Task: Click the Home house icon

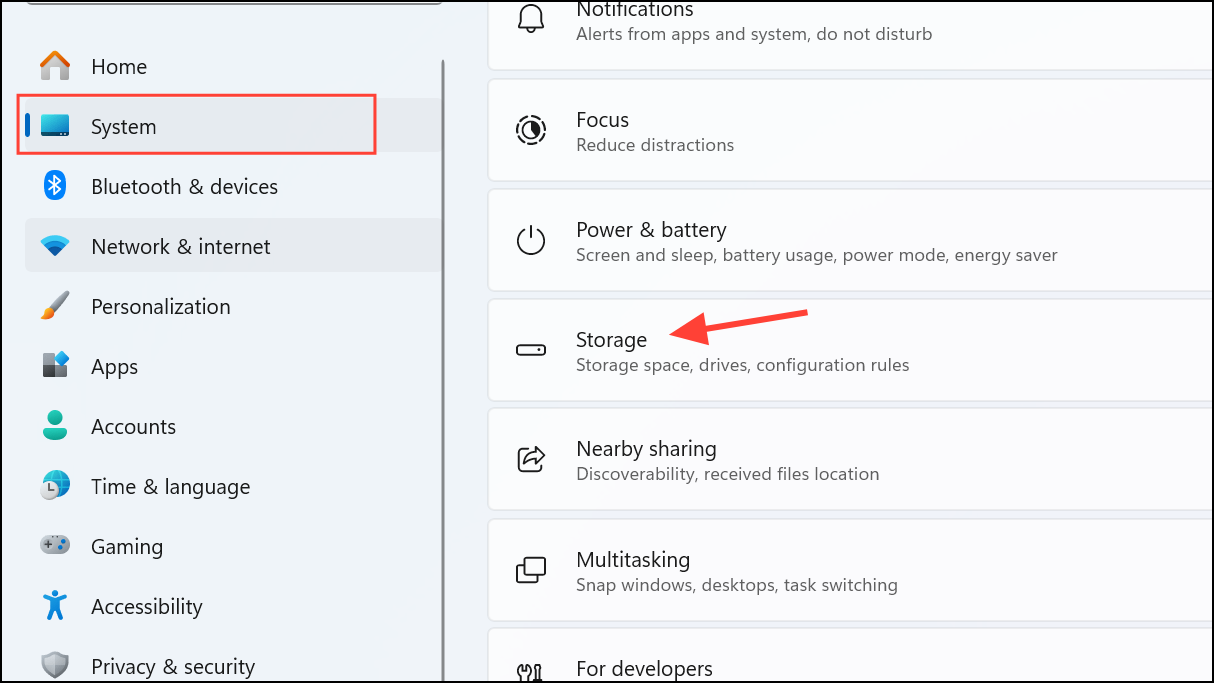Action: (x=55, y=66)
